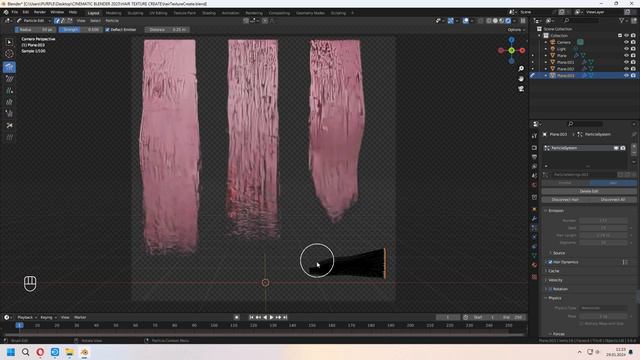
Task: Collapse the Emission panel
Action: pyautogui.click(x=556, y=211)
